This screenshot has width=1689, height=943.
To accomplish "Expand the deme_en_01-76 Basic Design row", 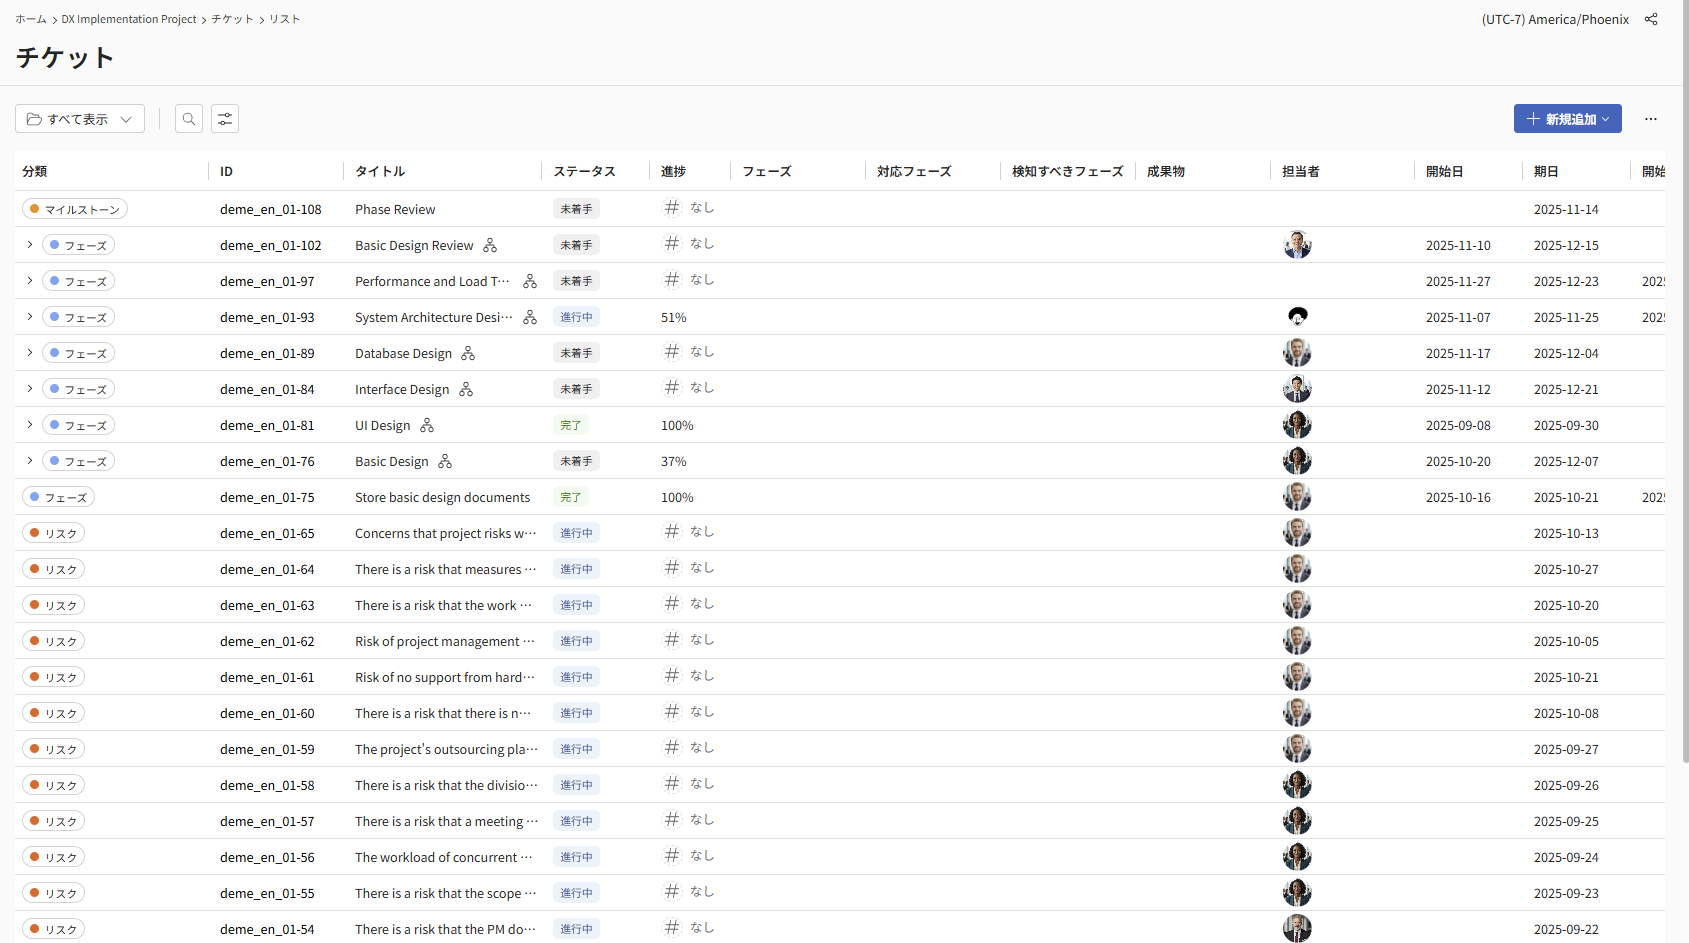I will (30, 461).
